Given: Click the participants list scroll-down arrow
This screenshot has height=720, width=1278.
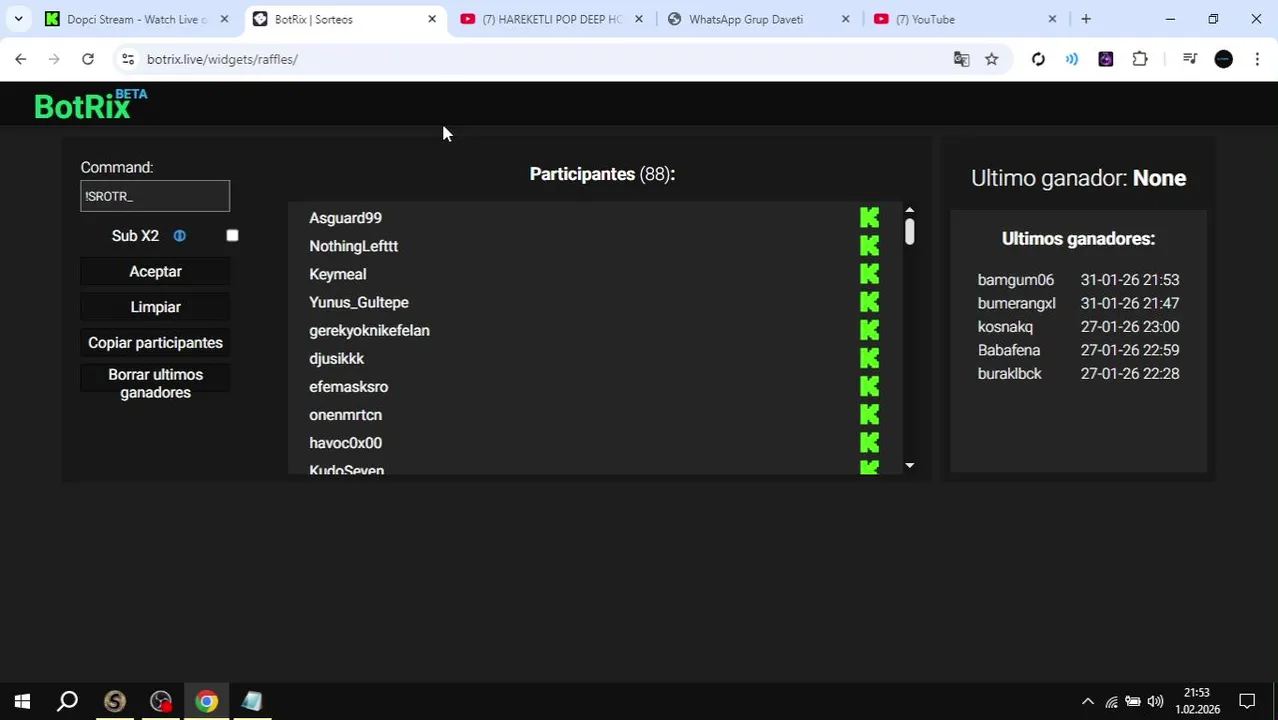Looking at the screenshot, I should tap(909, 465).
